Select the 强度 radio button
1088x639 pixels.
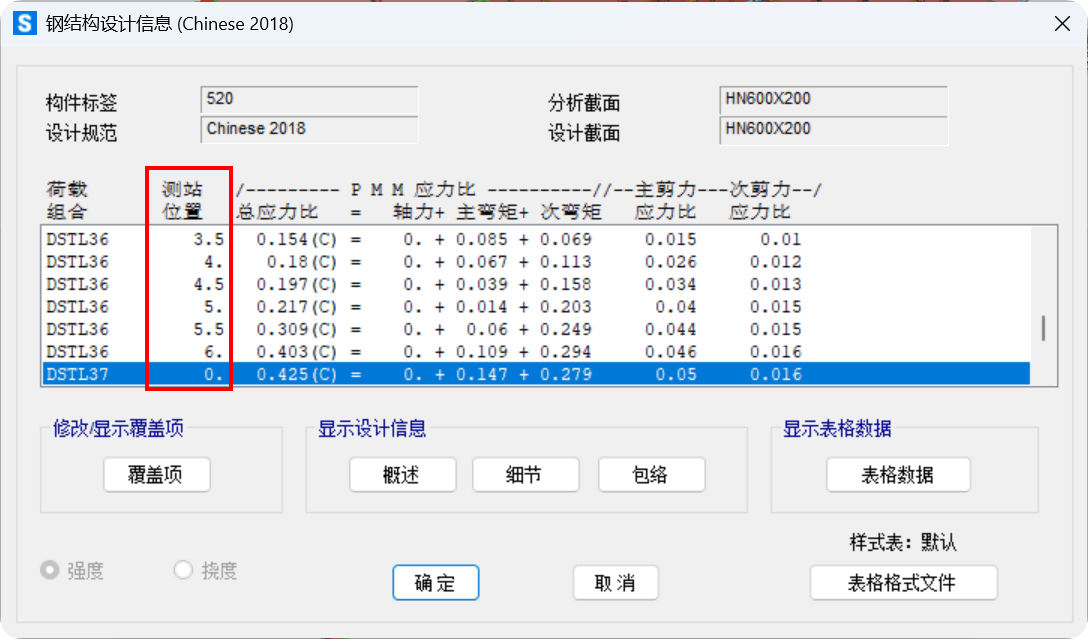click(x=49, y=570)
